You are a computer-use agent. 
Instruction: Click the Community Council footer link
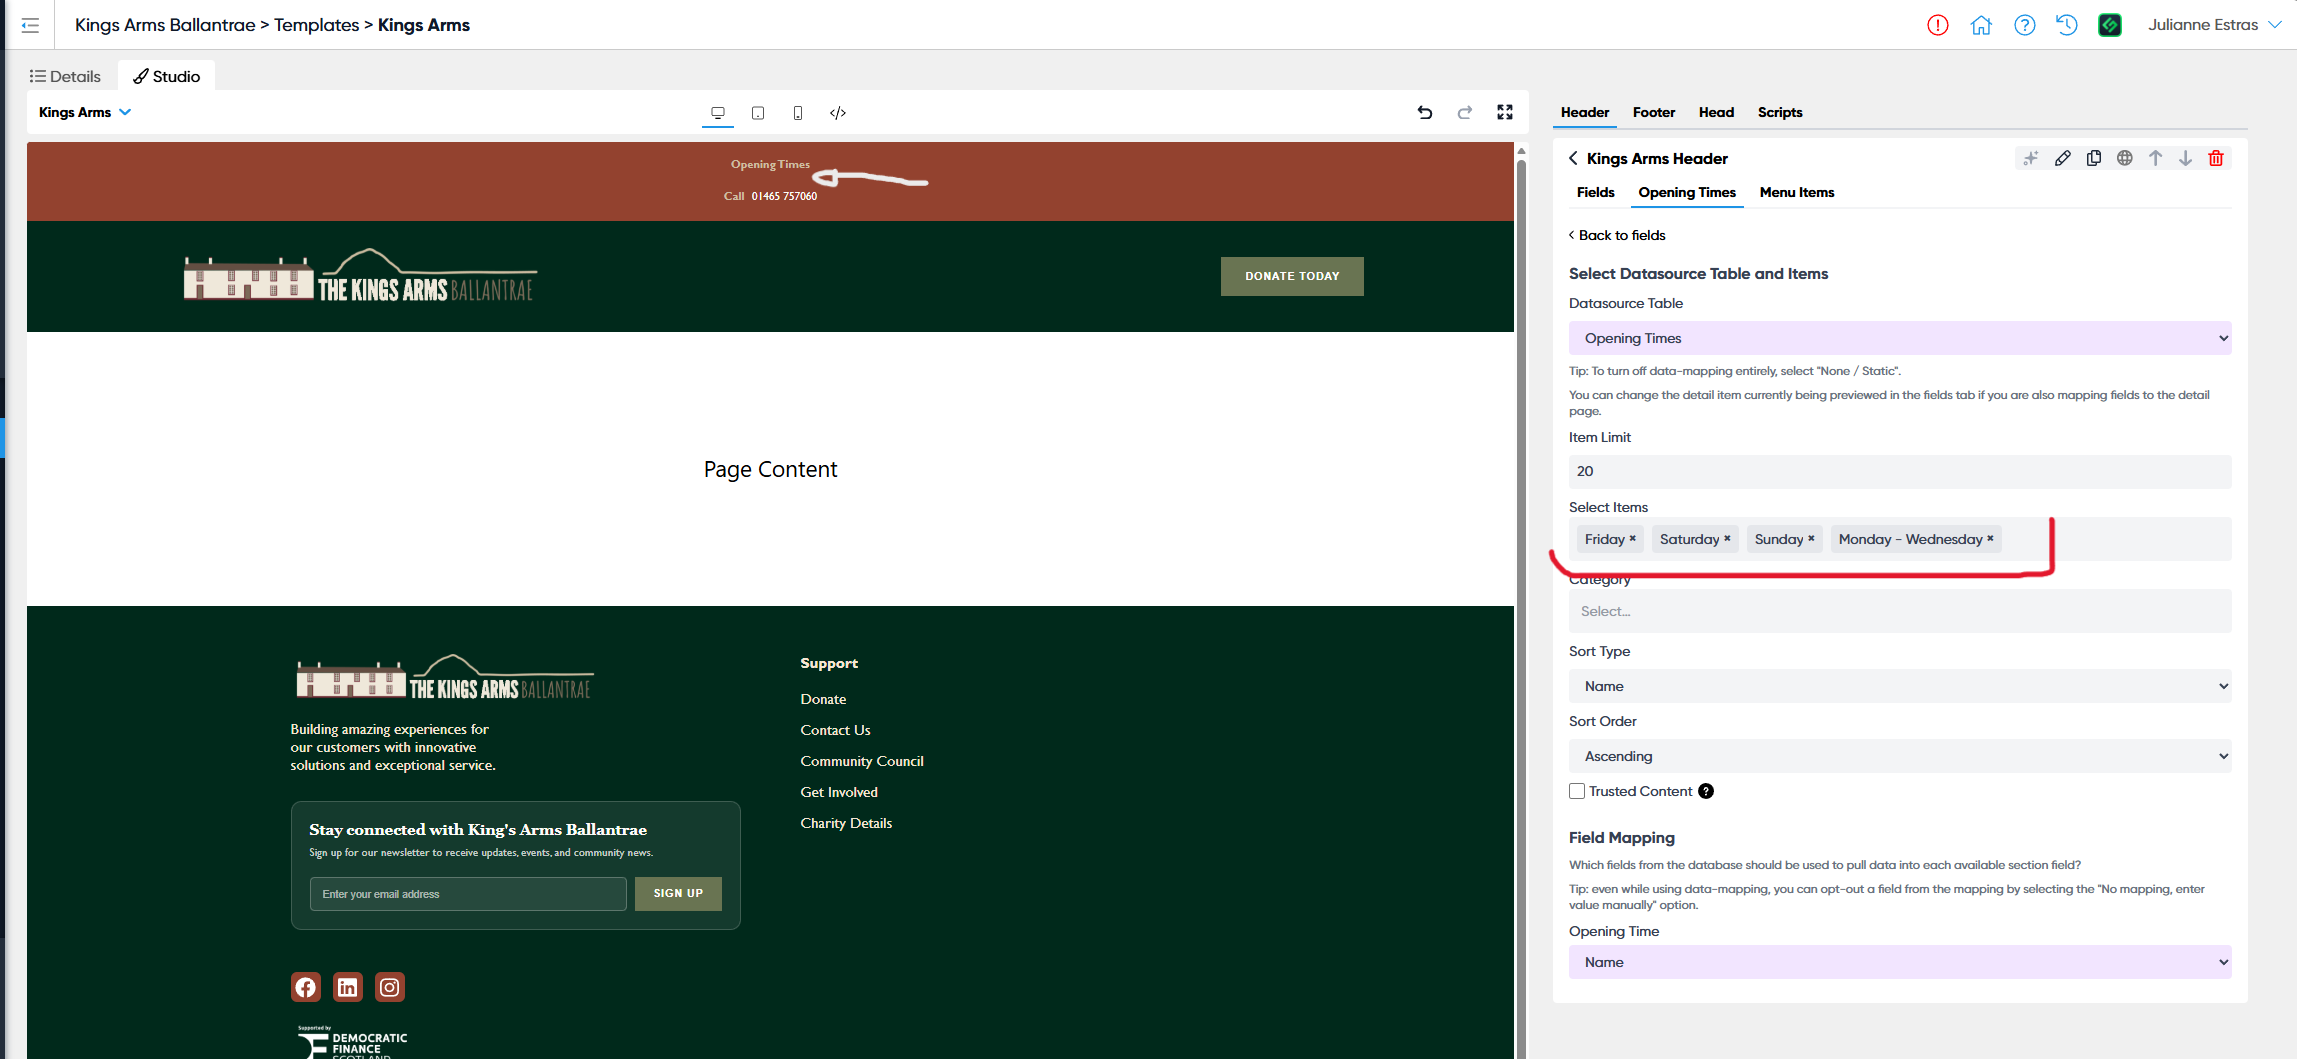862,761
